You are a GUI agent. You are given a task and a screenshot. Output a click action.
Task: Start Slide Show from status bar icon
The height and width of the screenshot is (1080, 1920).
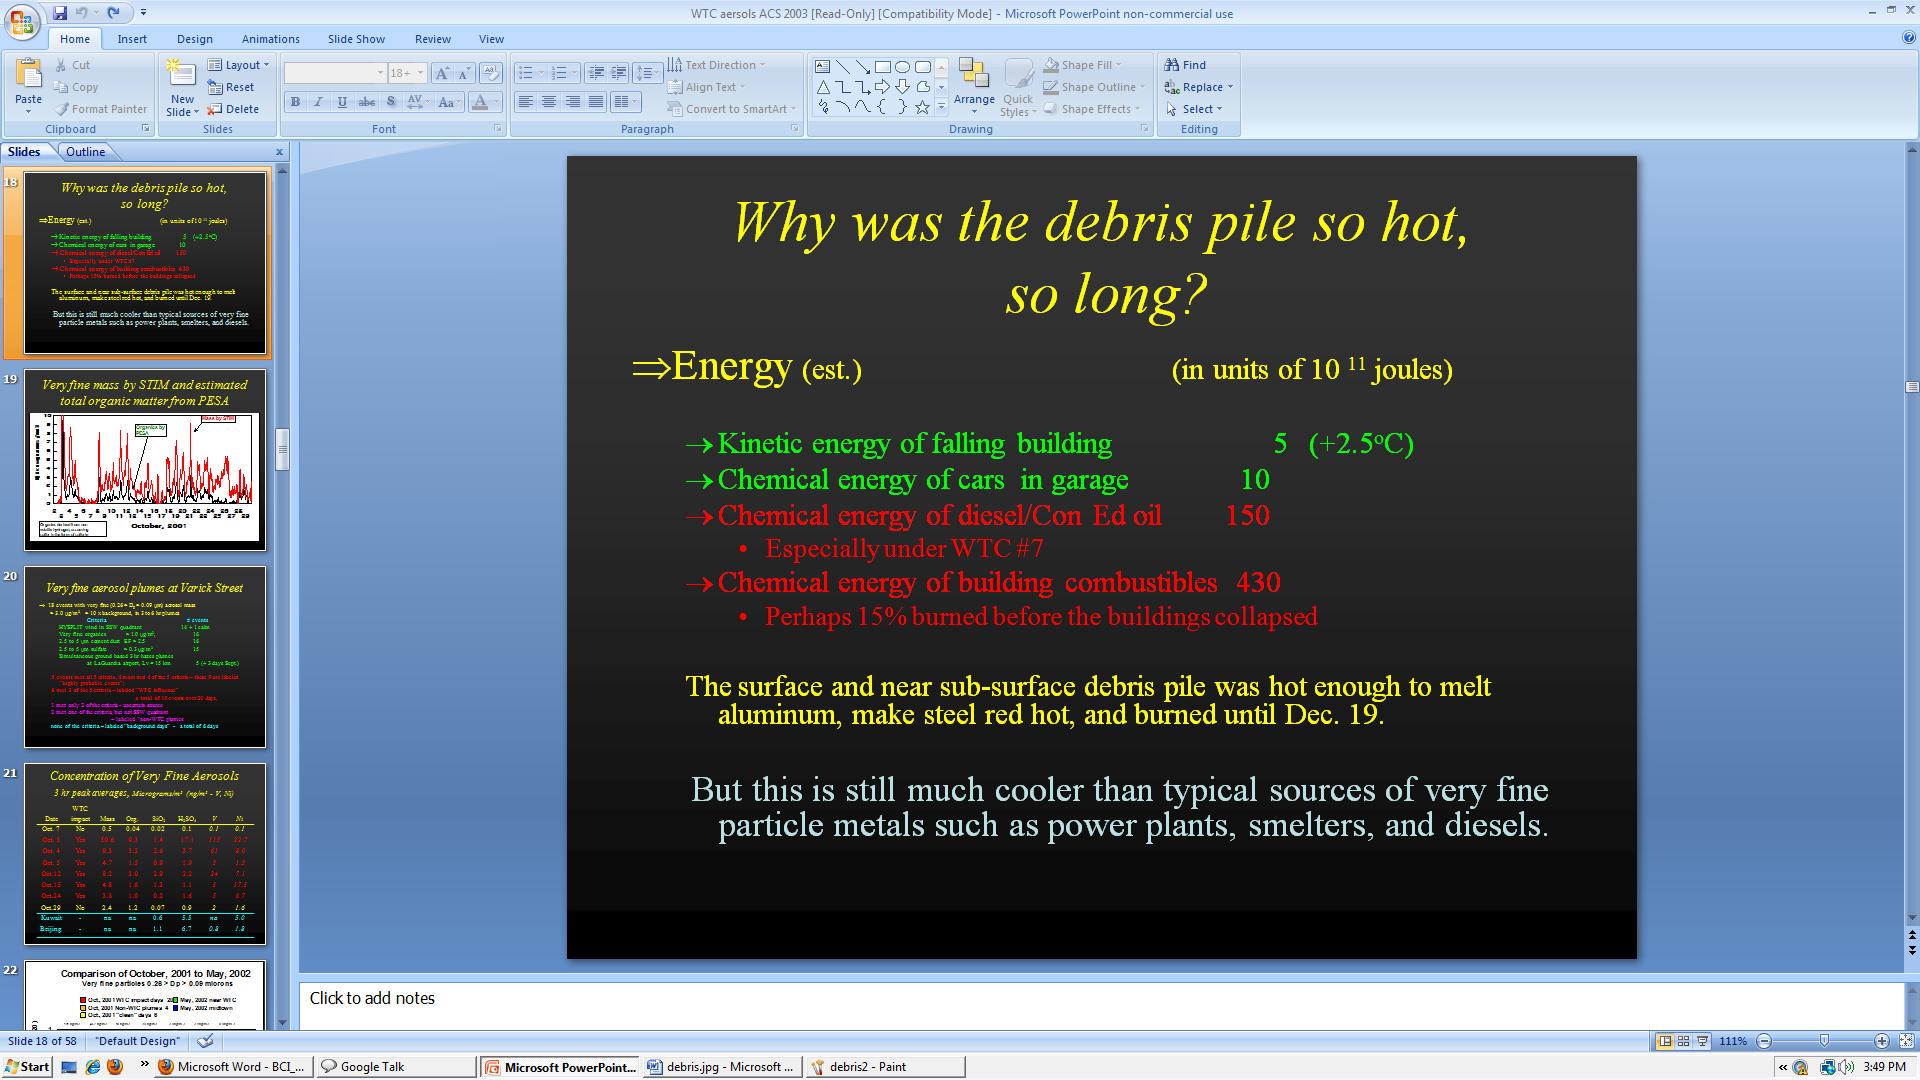tap(1701, 1041)
